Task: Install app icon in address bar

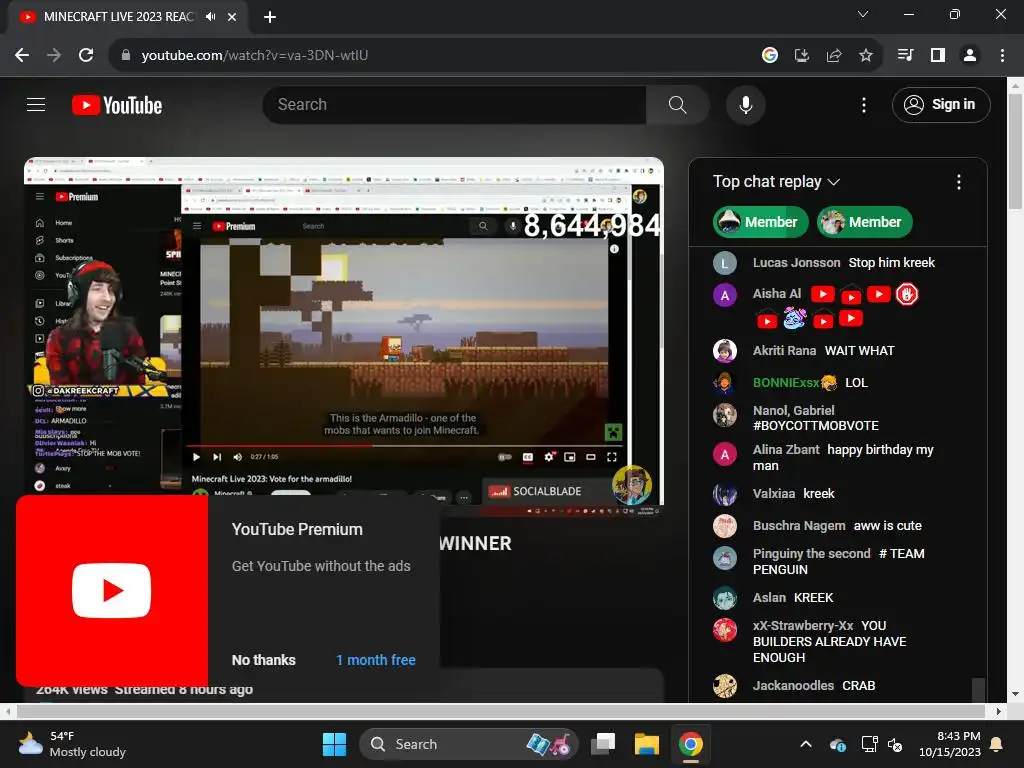Action: coord(801,56)
